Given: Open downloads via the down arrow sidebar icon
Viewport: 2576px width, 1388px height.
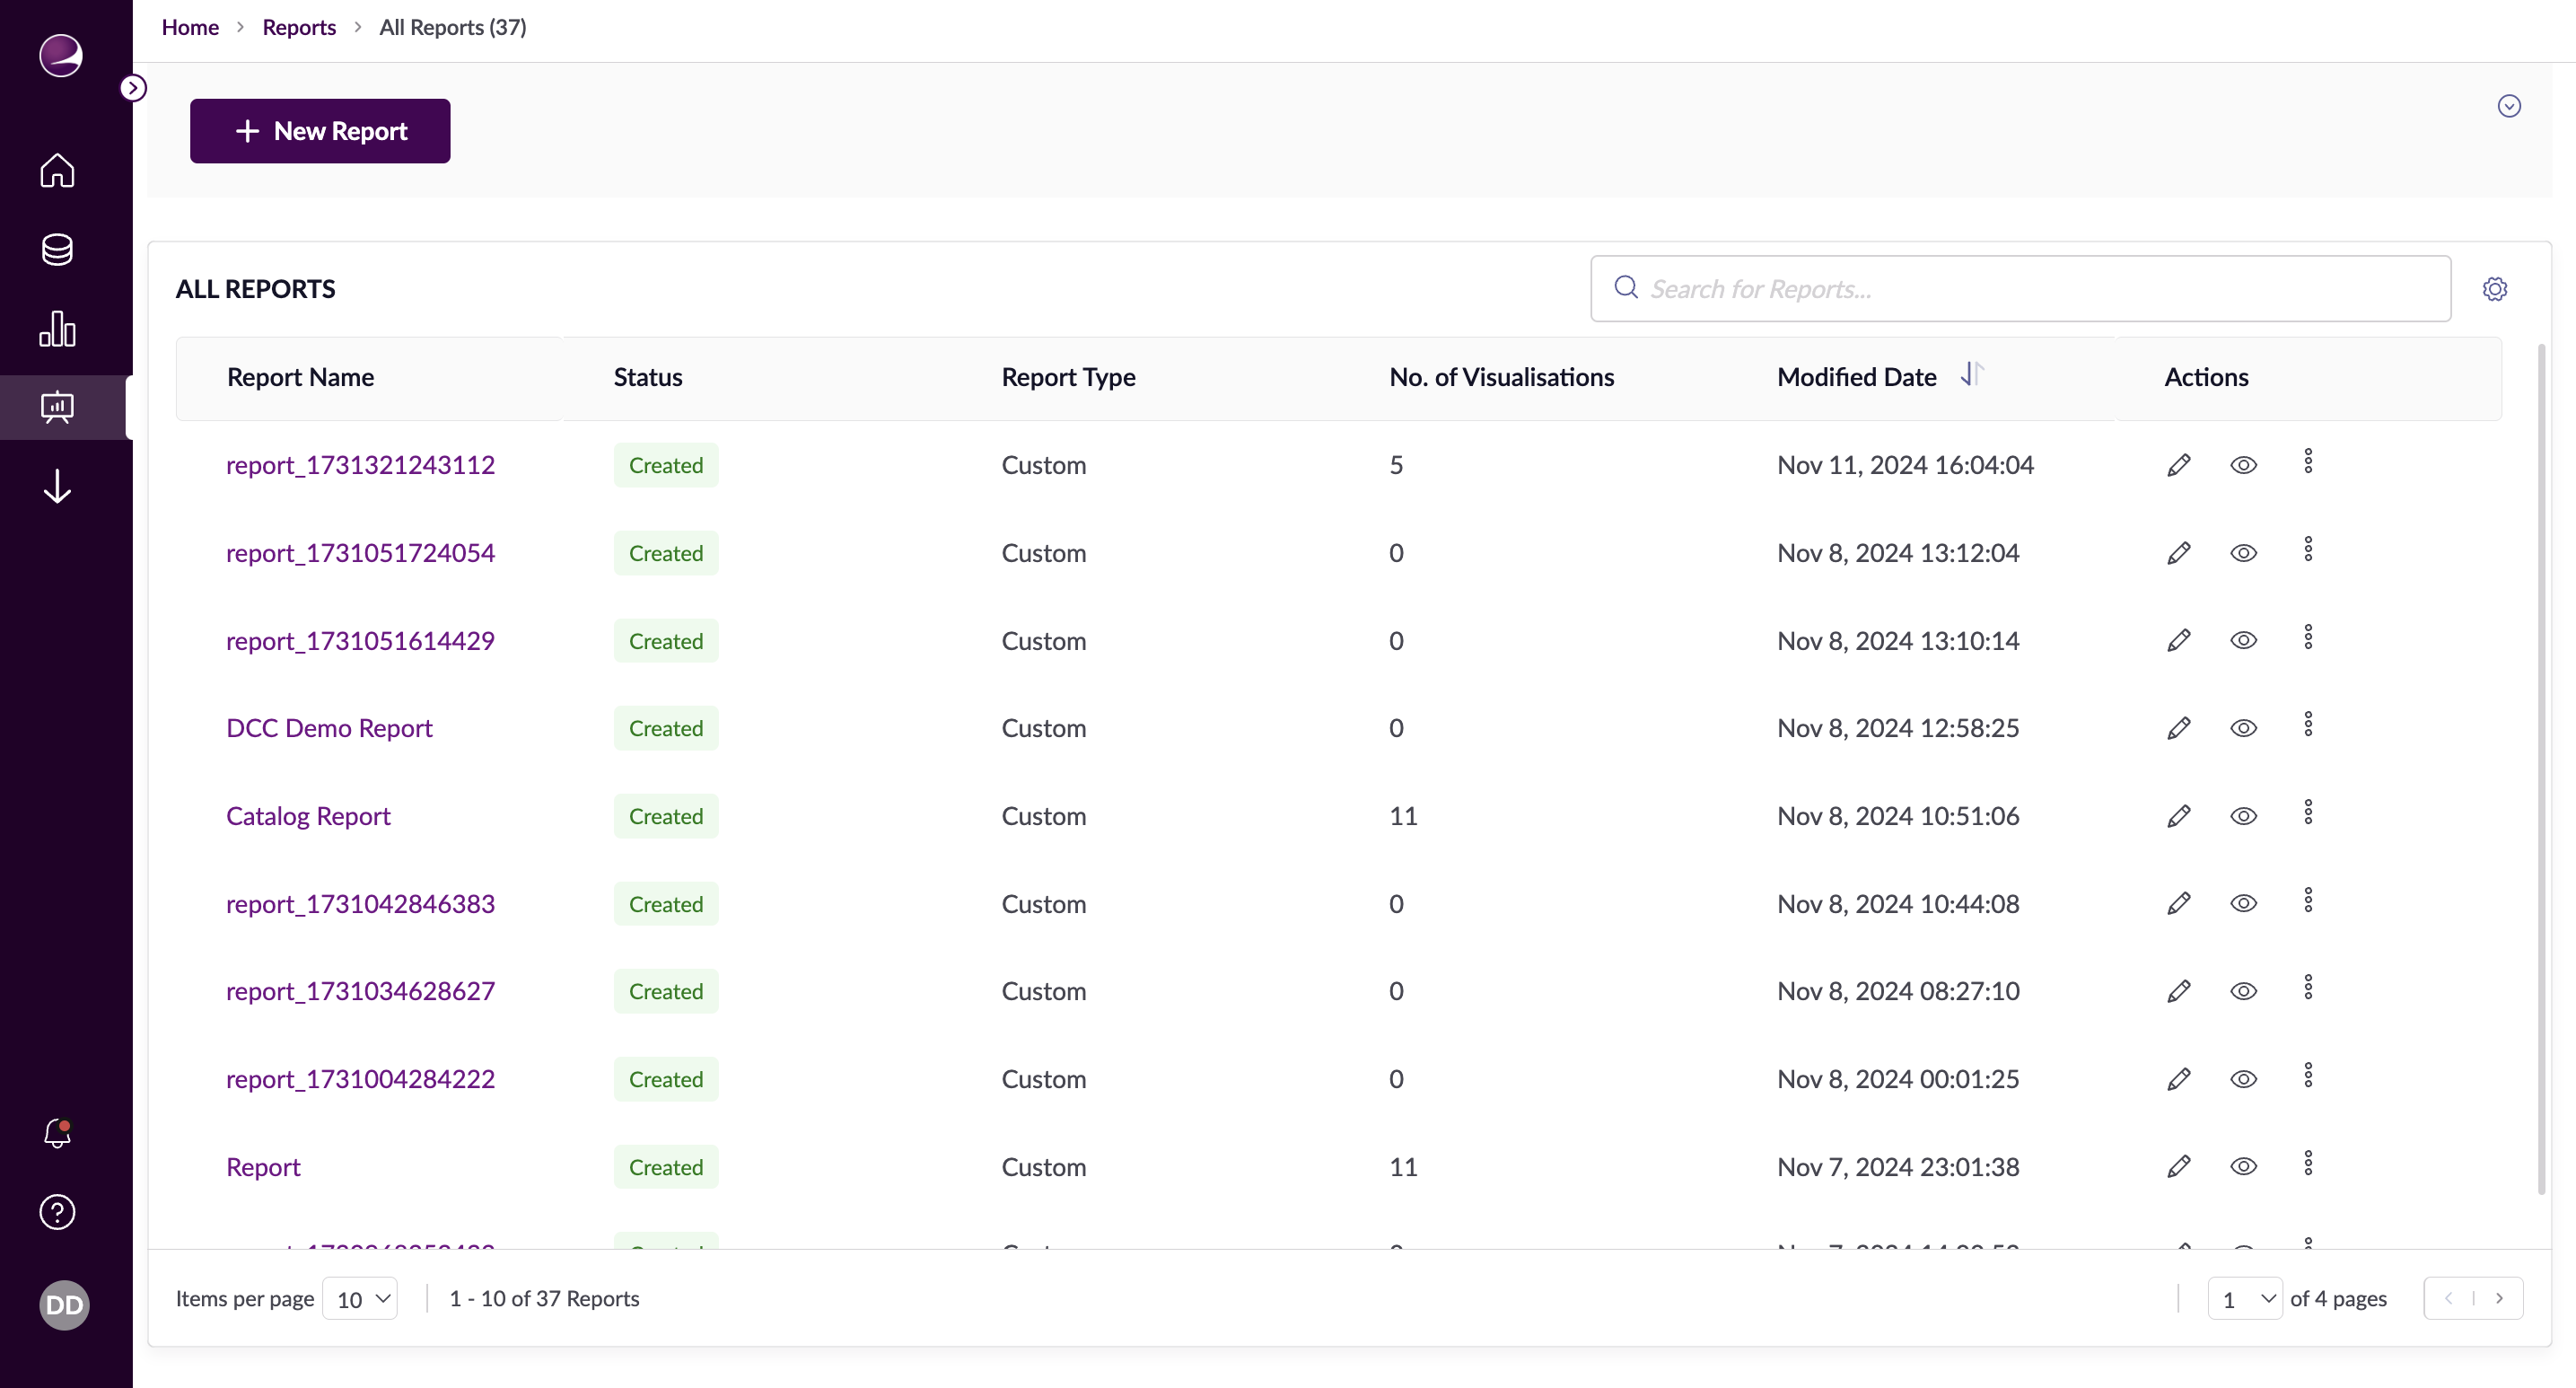Looking at the screenshot, I should pyautogui.click(x=57, y=487).
